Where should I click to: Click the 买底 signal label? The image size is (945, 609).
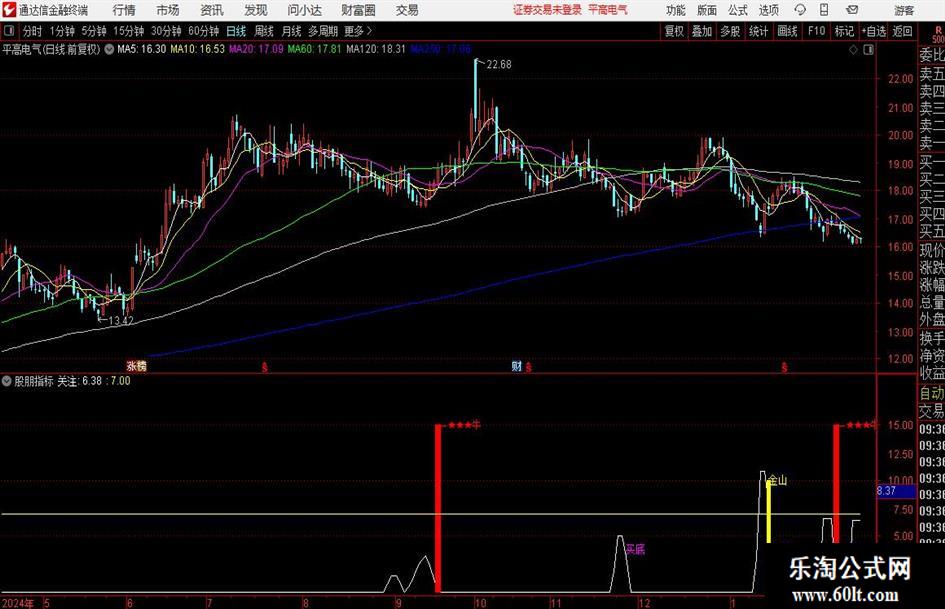[x=635, y=549]
